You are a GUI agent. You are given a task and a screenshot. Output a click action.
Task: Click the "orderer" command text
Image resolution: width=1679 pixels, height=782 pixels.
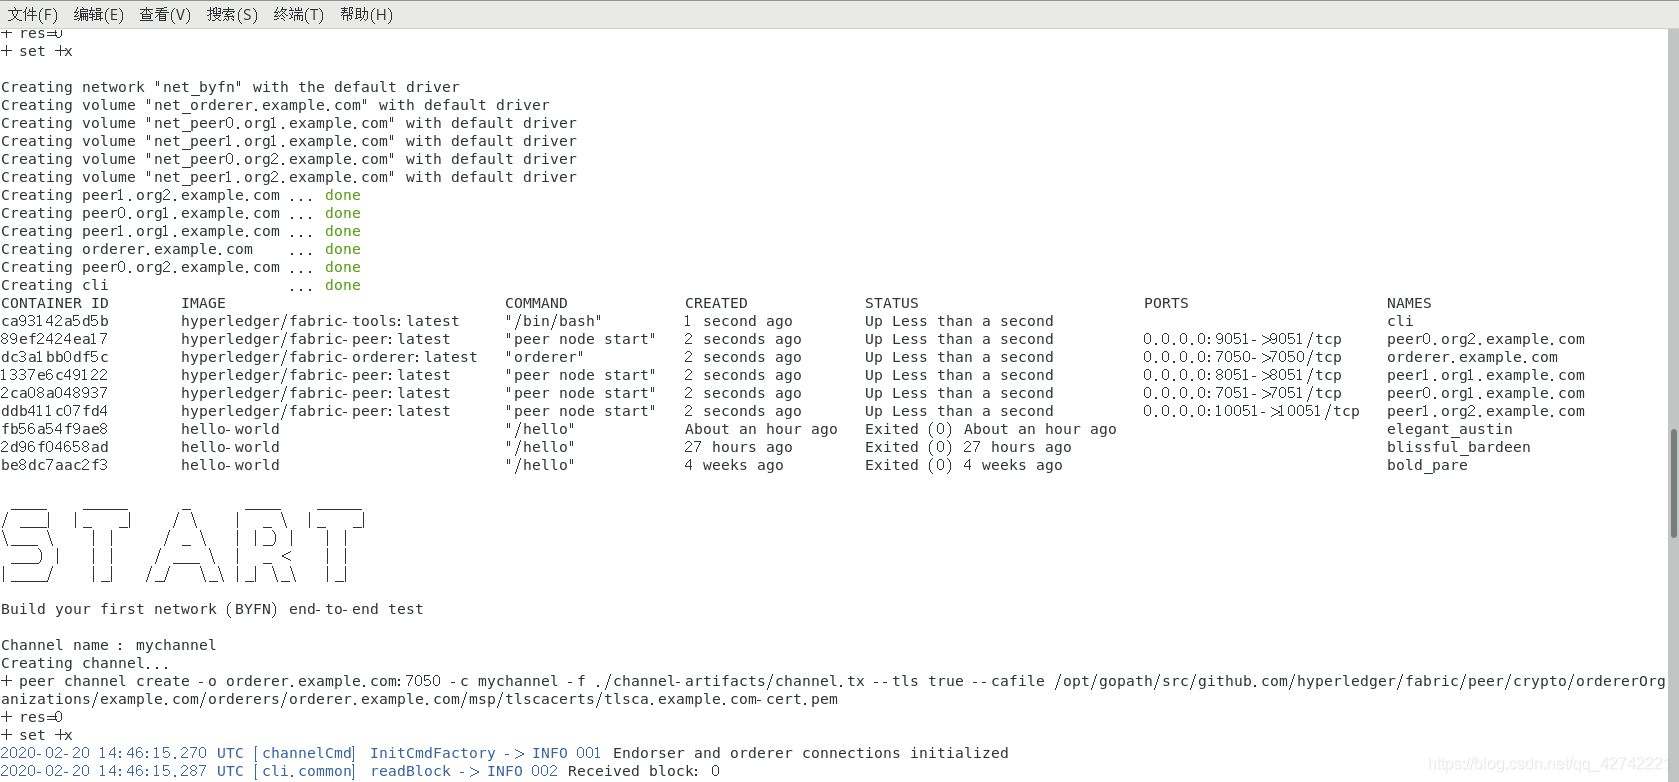pyautogui.click(x=545, y=357)
